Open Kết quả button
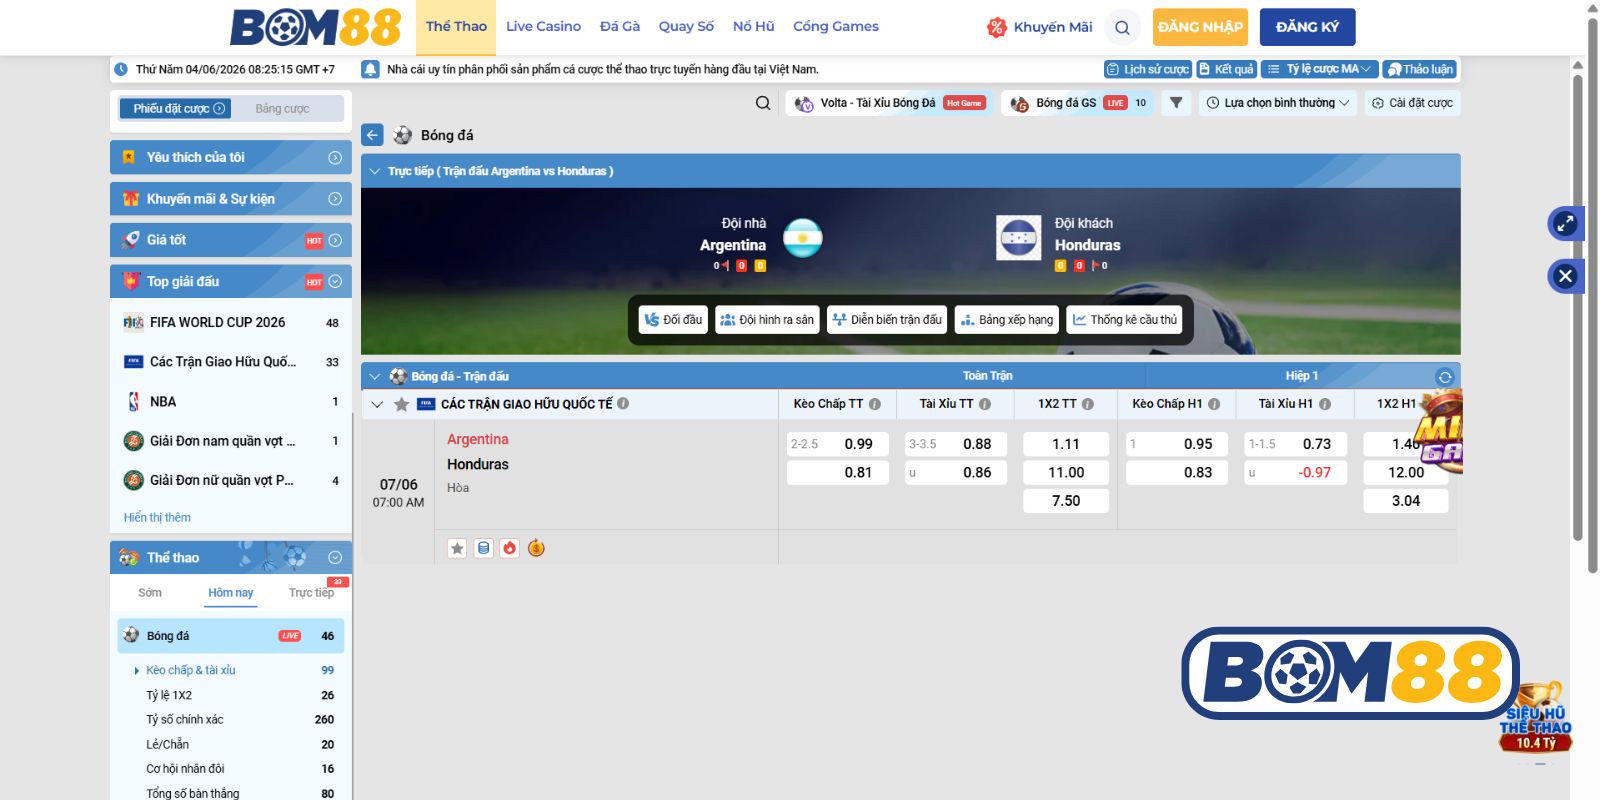This screenshot has width=1600, height=800. [1226, 69]
